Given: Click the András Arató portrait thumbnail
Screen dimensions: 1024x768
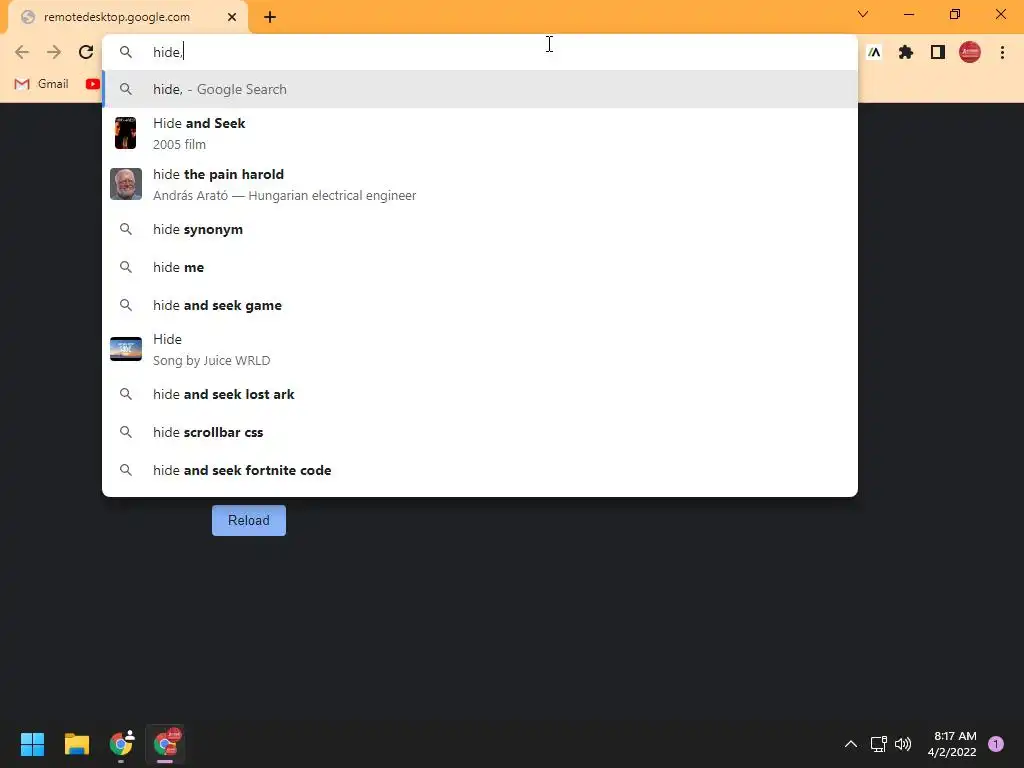Looking at the screenshot, I should click(x=125, y=184).
